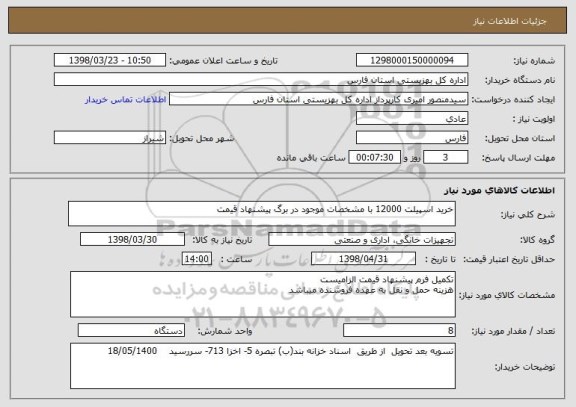Click the label ایجاد کننده درخواست
This screenshot has height=407, width=576.
point(513,100)
